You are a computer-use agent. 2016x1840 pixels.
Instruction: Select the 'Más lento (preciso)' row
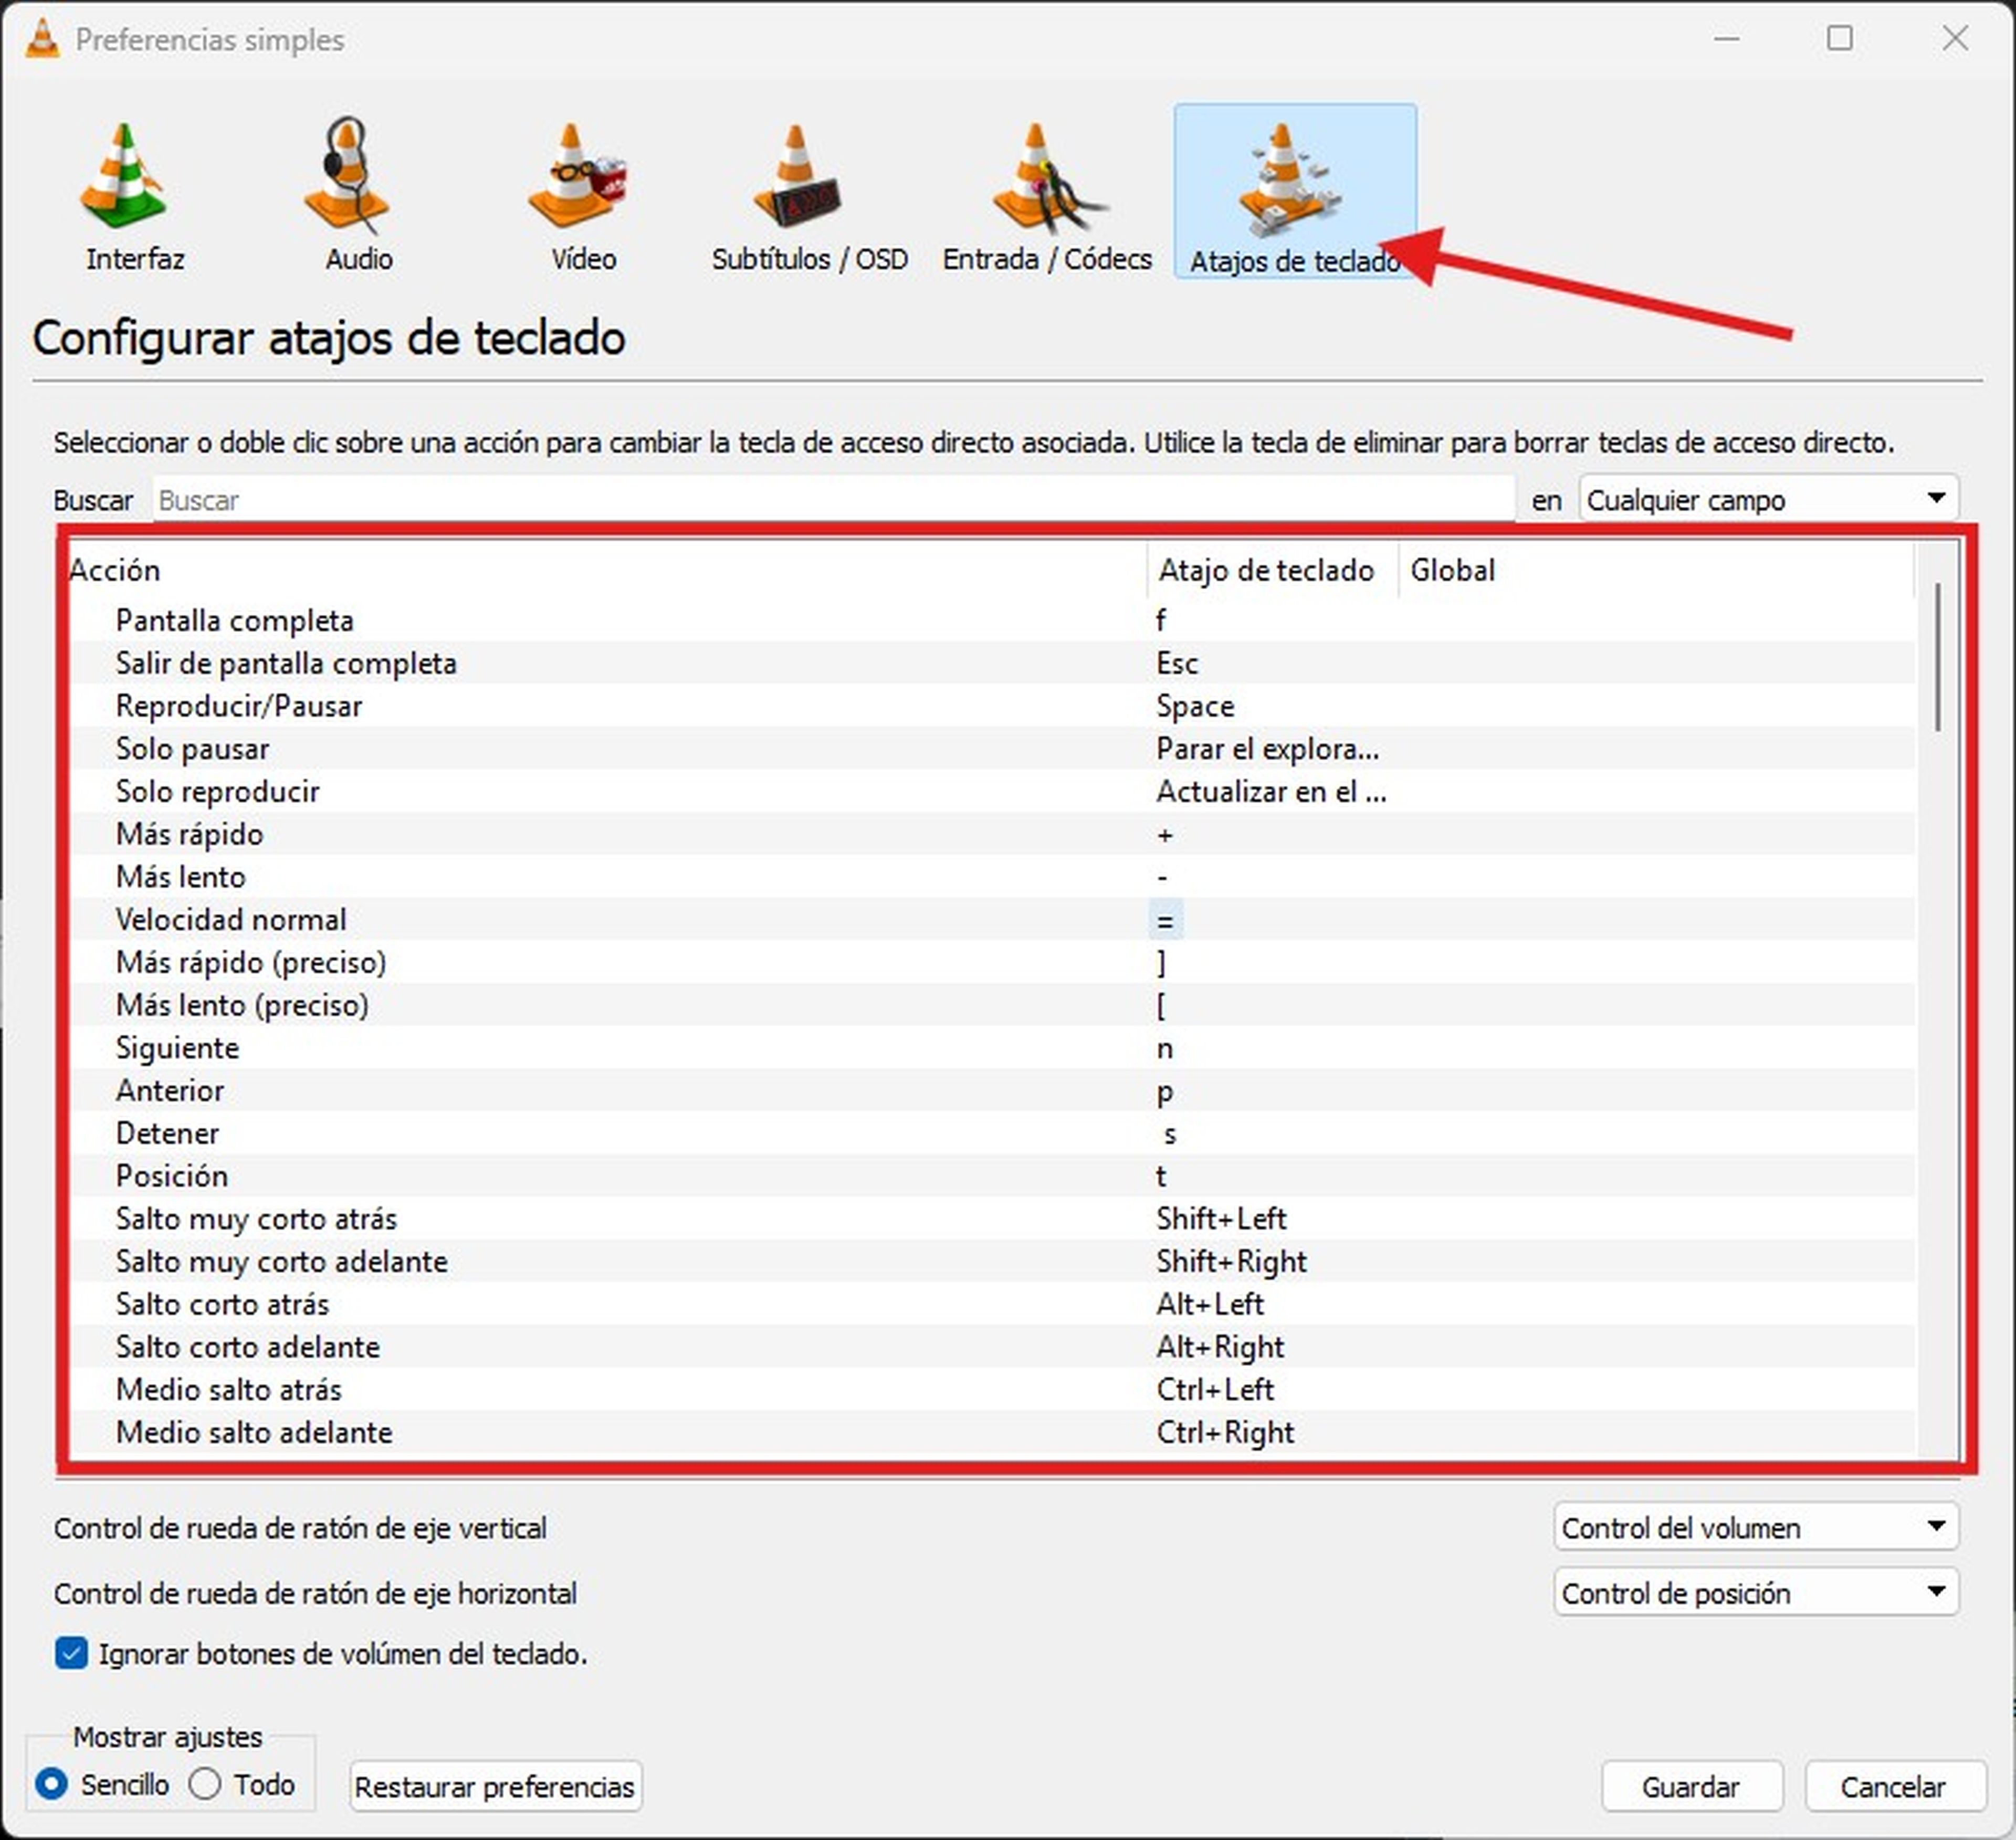pos(992,1005)
